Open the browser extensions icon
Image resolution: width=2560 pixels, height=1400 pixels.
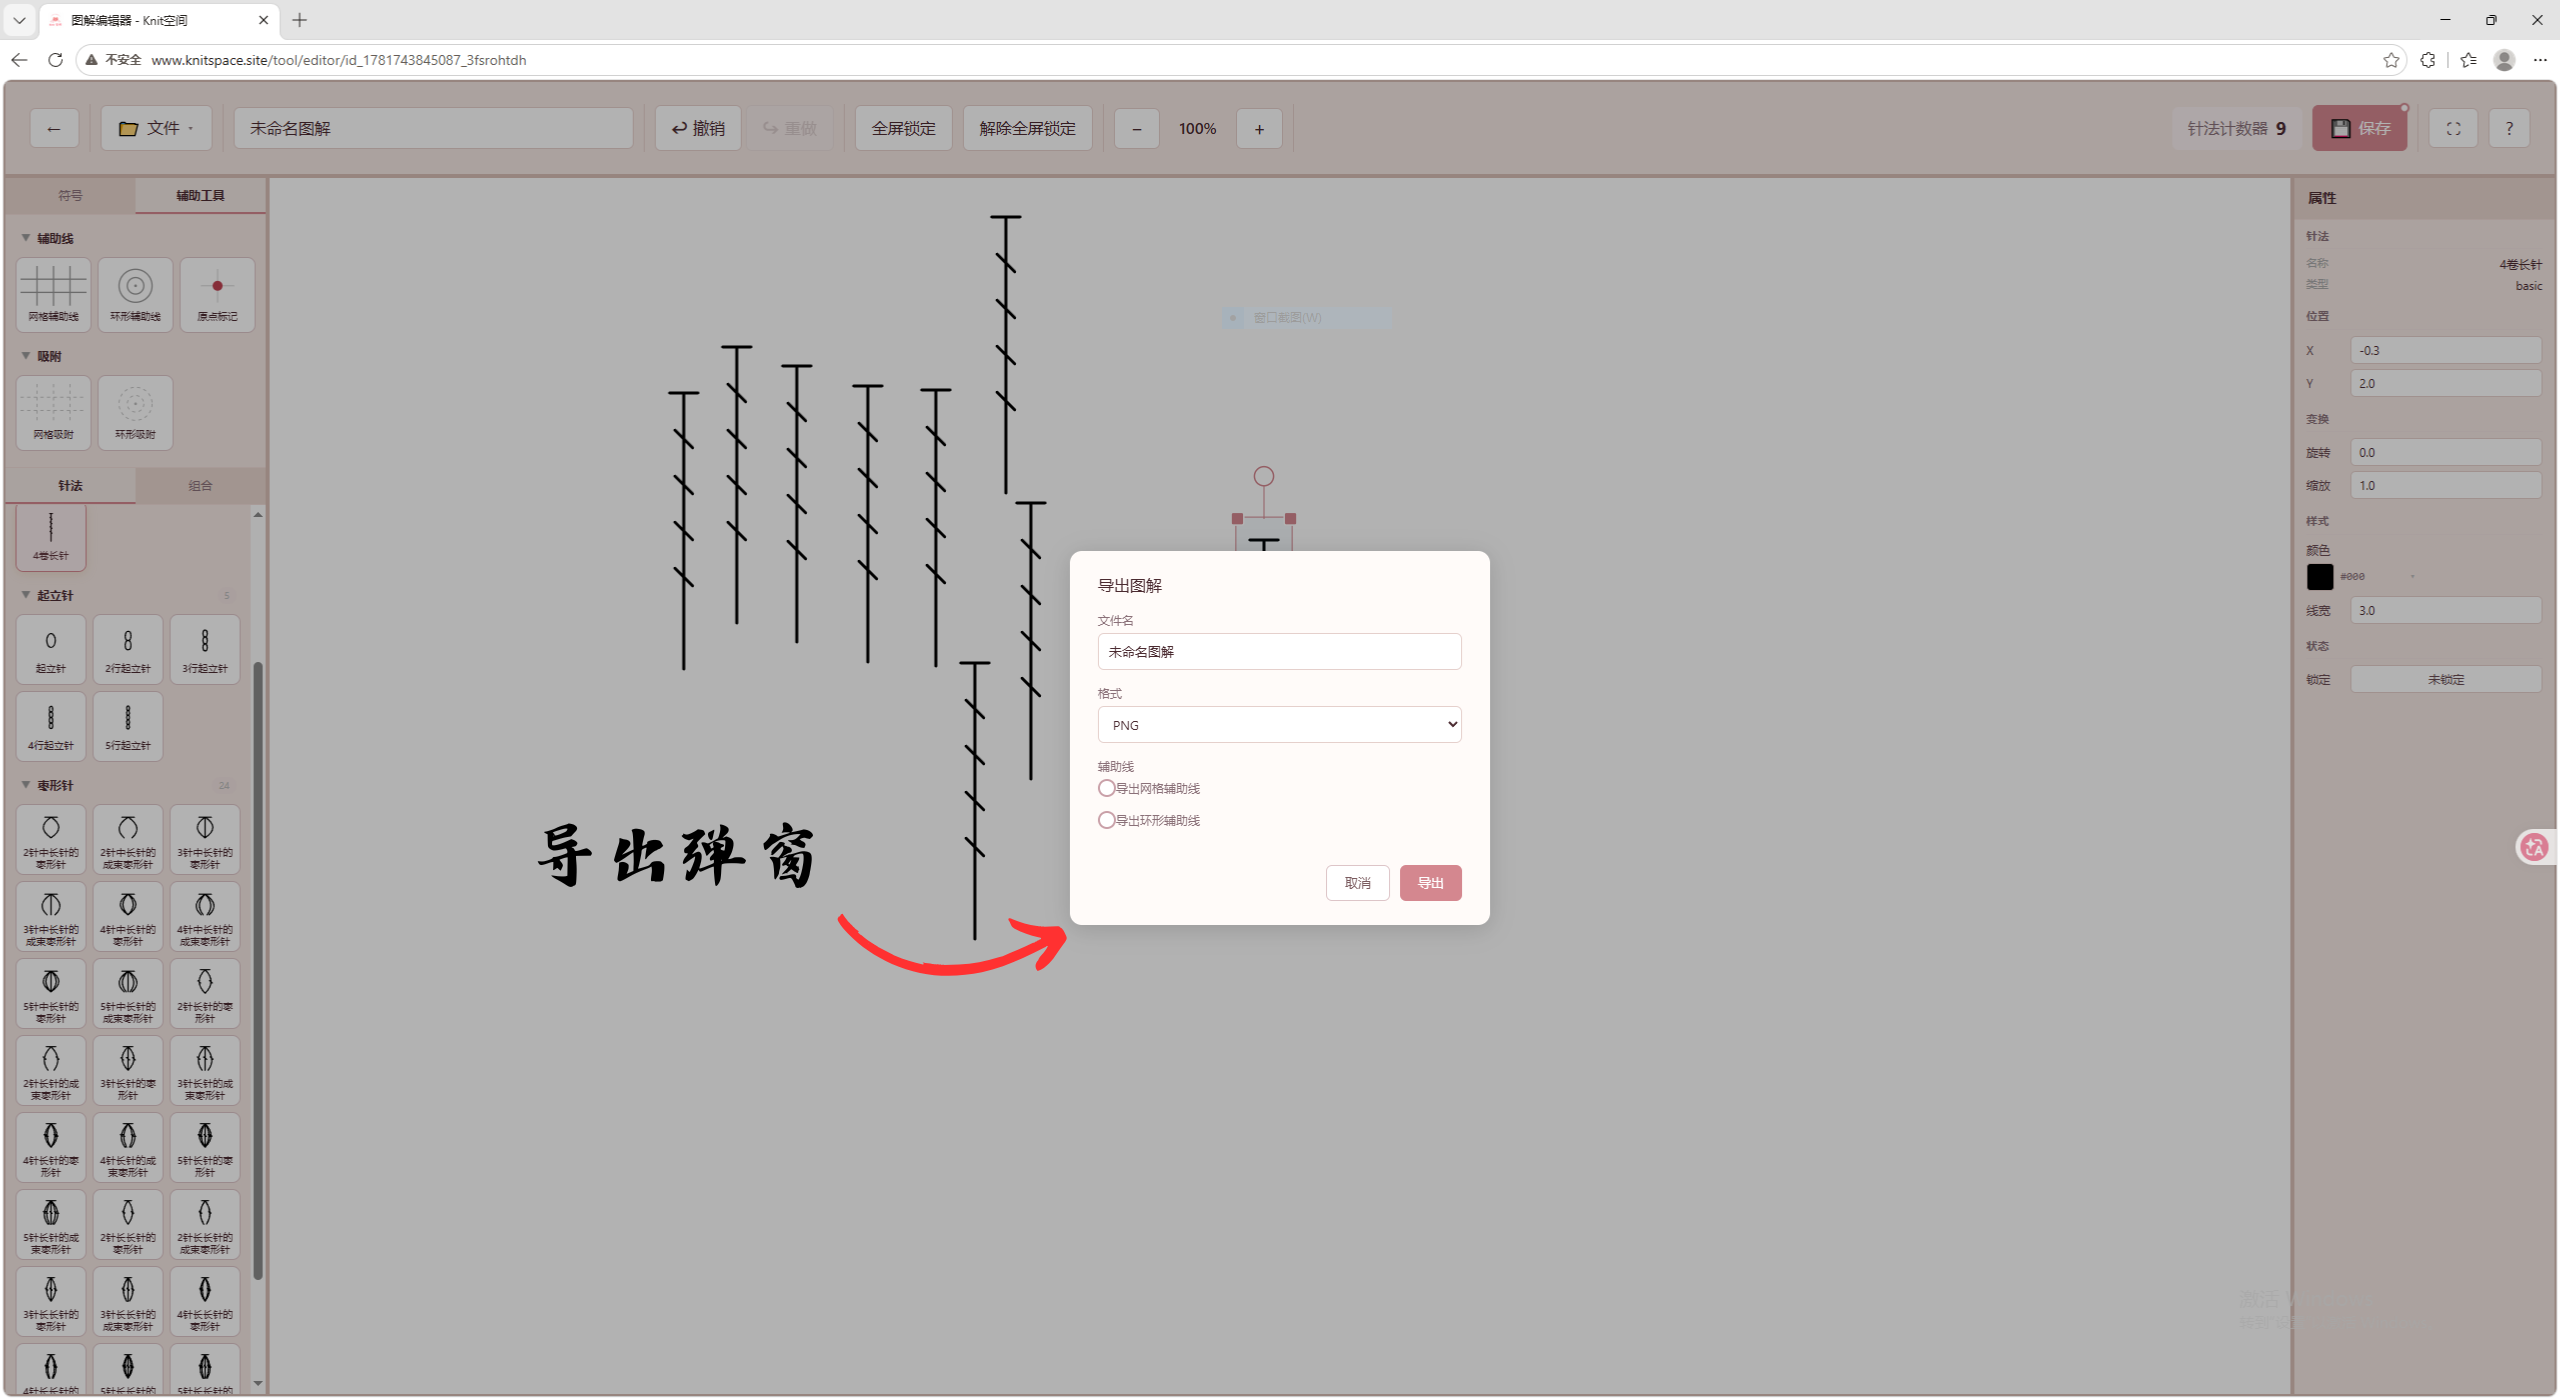pos(2428,60)
